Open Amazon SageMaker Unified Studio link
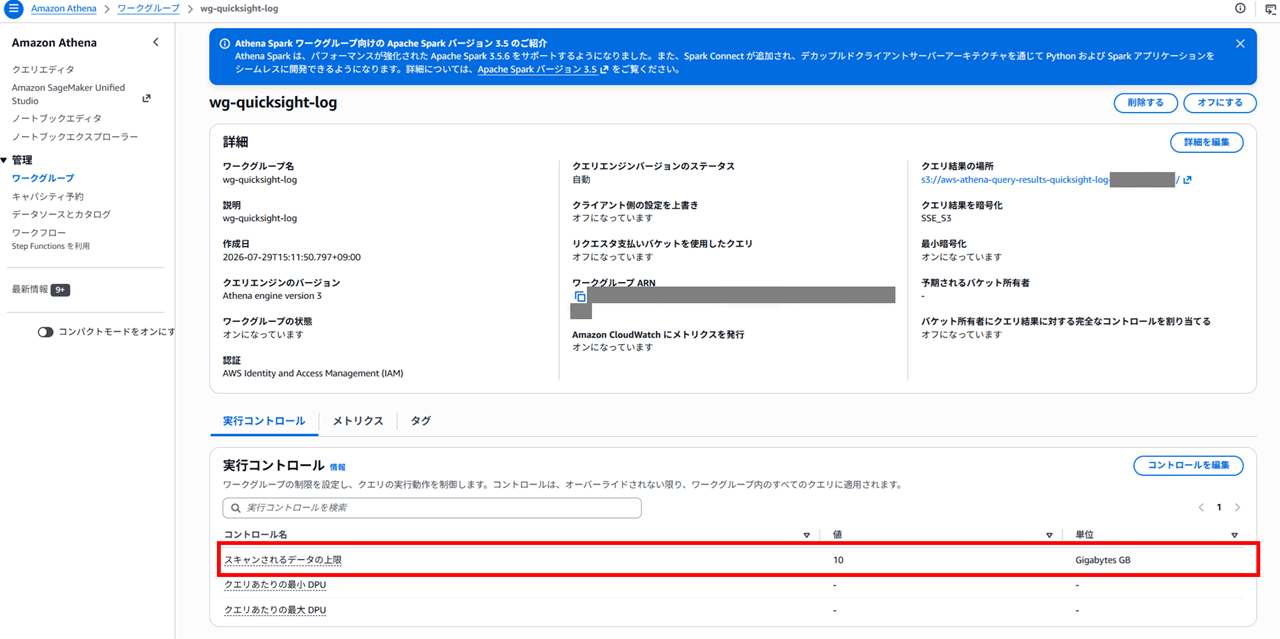 click(x=68, y=94)
